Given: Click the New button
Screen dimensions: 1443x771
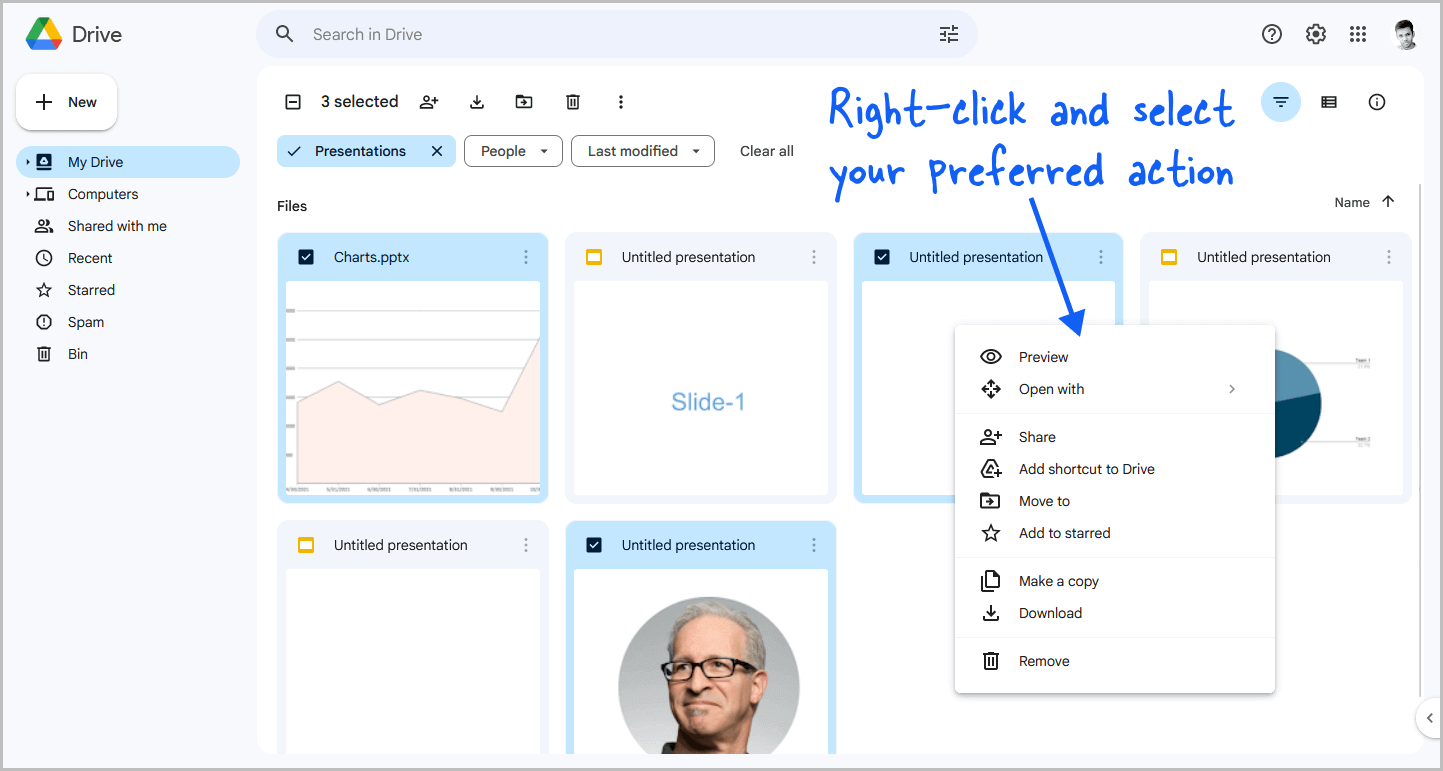Looking at the screenshot, I should 66,101.
